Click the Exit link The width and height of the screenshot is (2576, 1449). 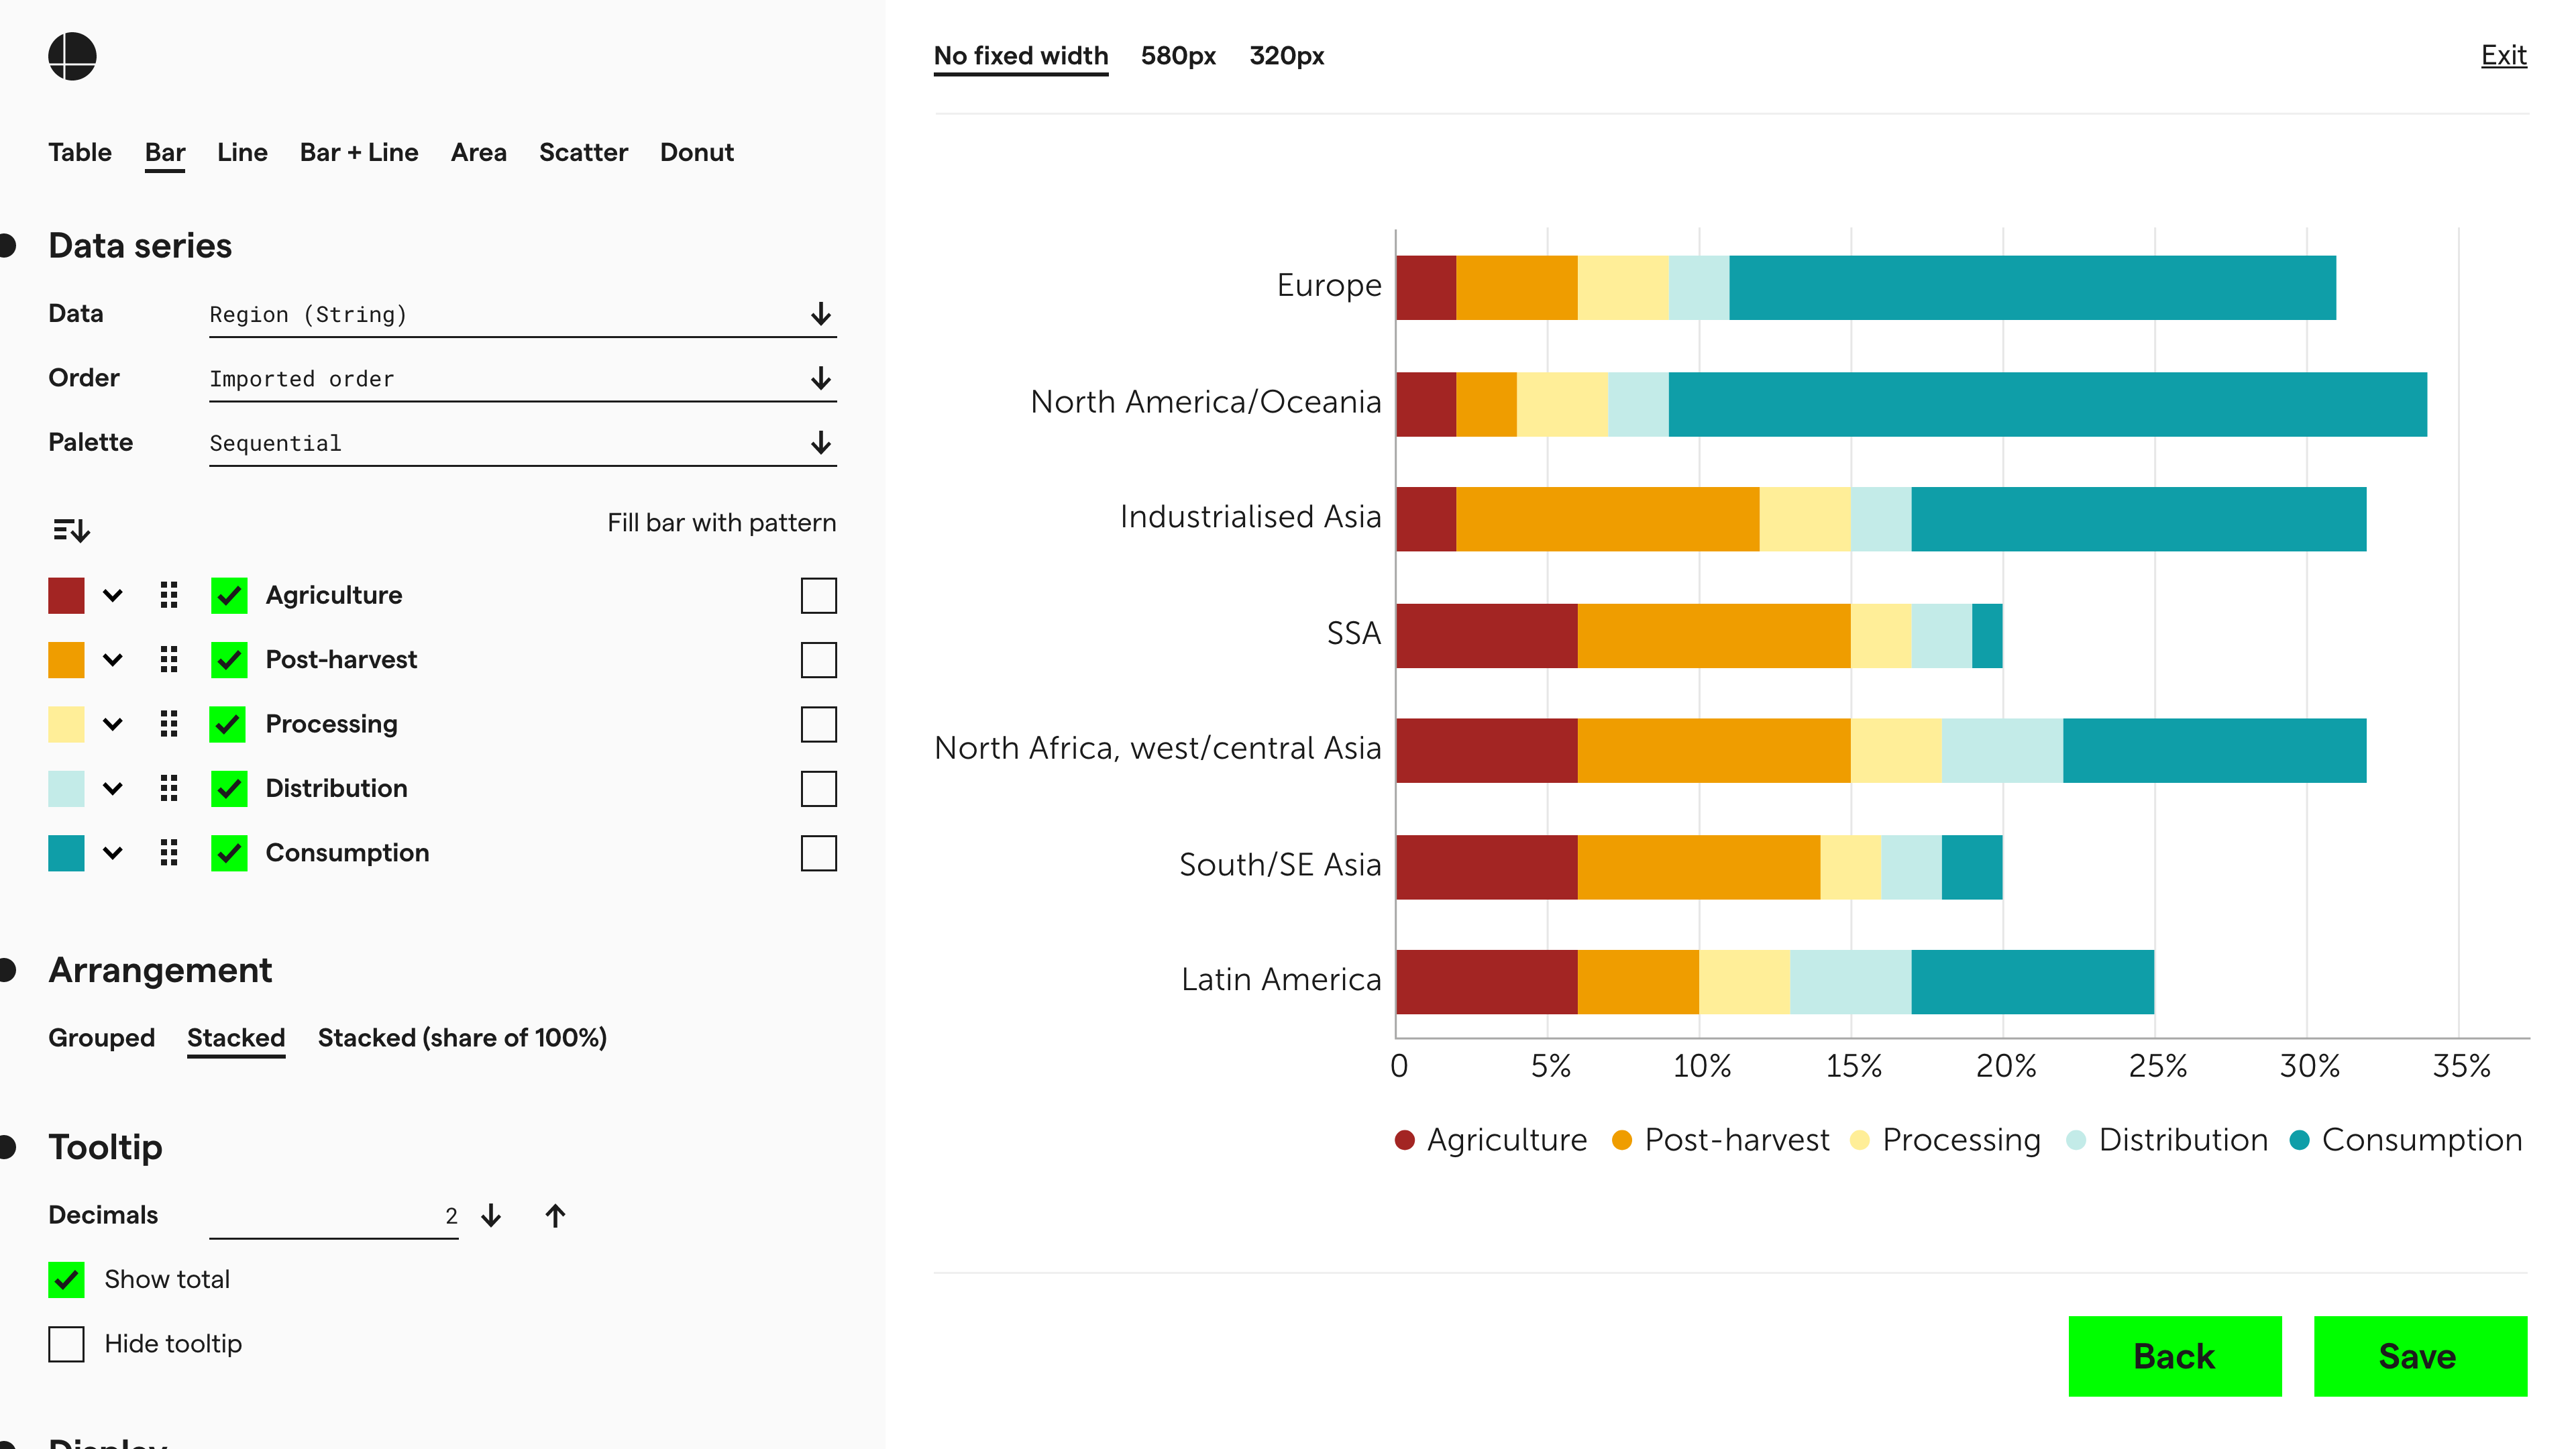(x=2502, y=56)
